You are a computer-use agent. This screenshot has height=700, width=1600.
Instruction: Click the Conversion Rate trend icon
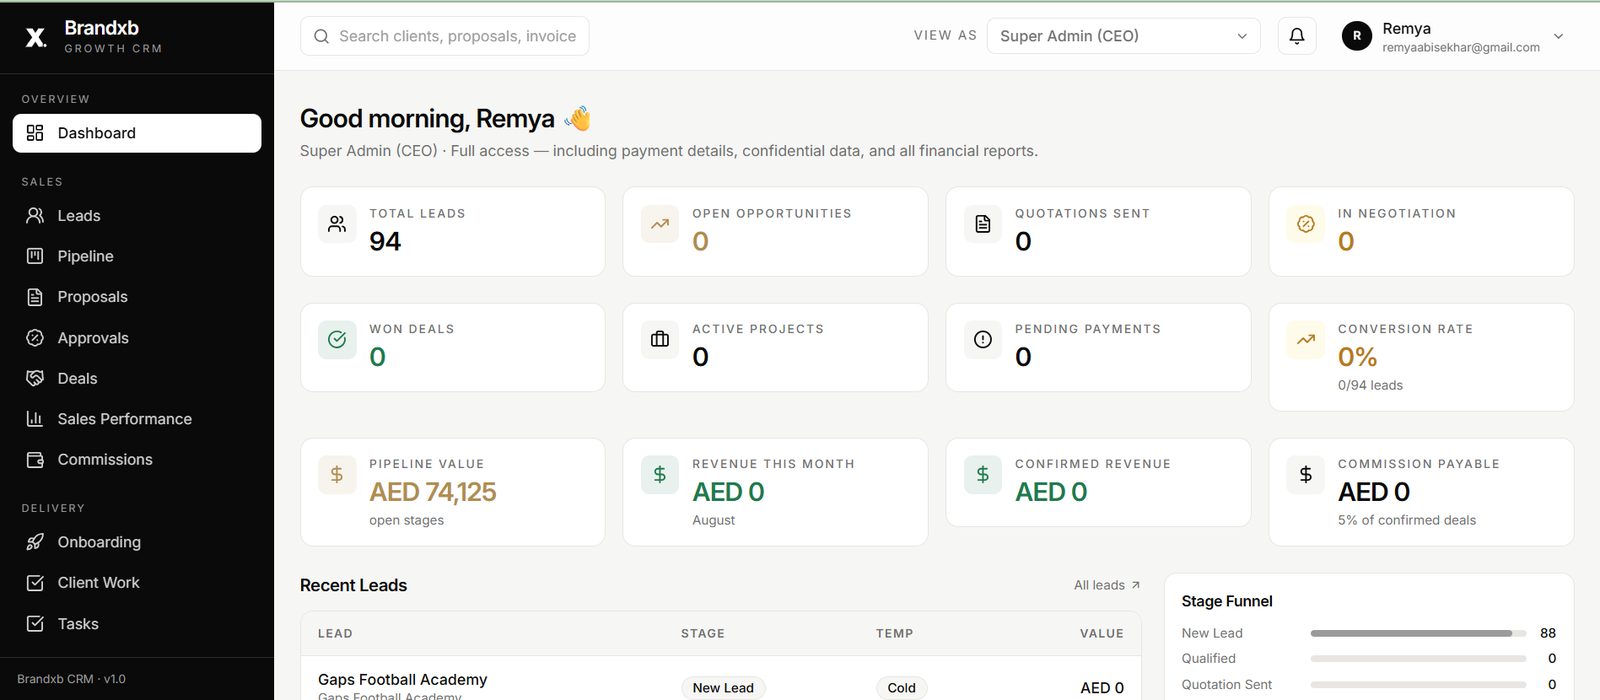(x=1306, y=339)
